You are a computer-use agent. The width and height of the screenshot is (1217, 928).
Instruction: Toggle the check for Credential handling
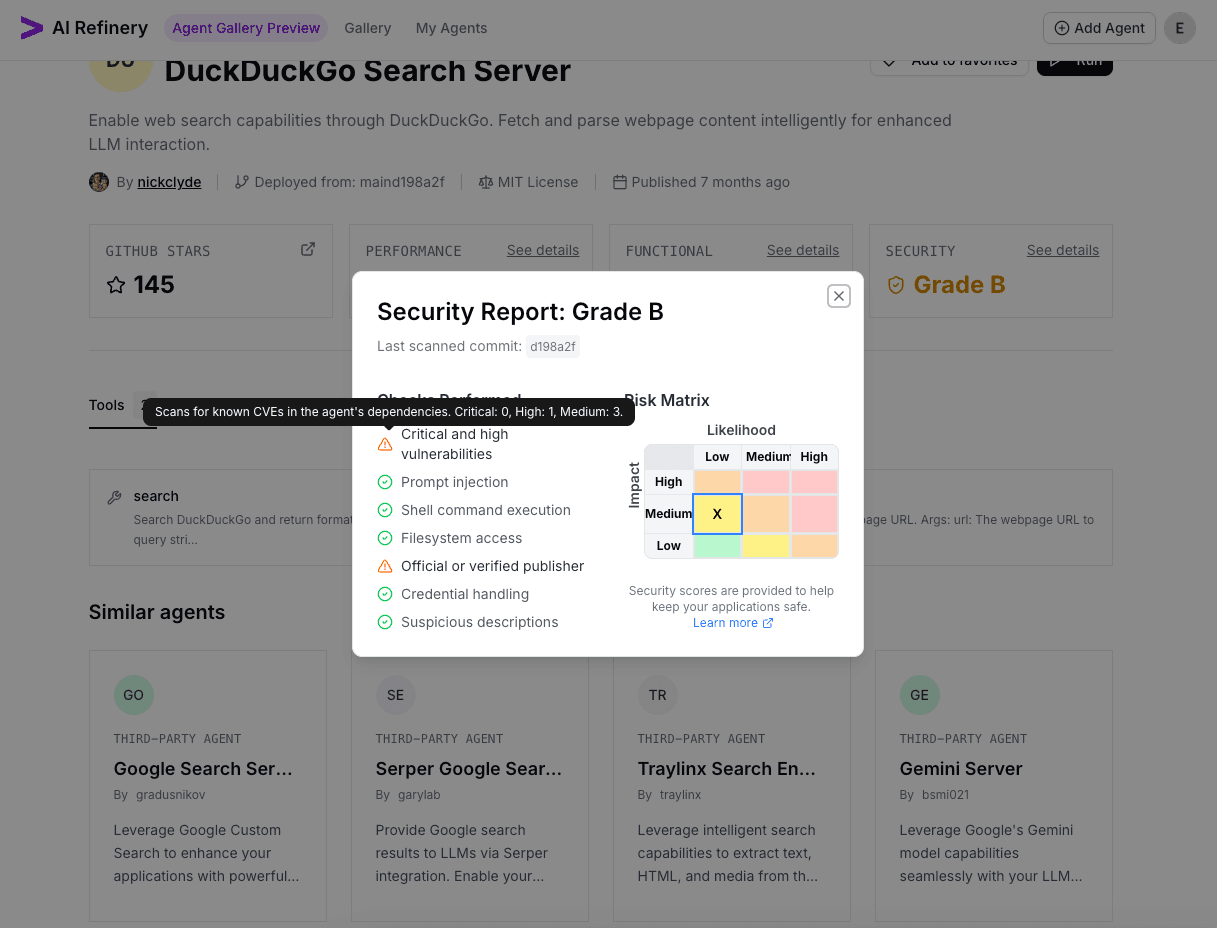click(385, 594)
